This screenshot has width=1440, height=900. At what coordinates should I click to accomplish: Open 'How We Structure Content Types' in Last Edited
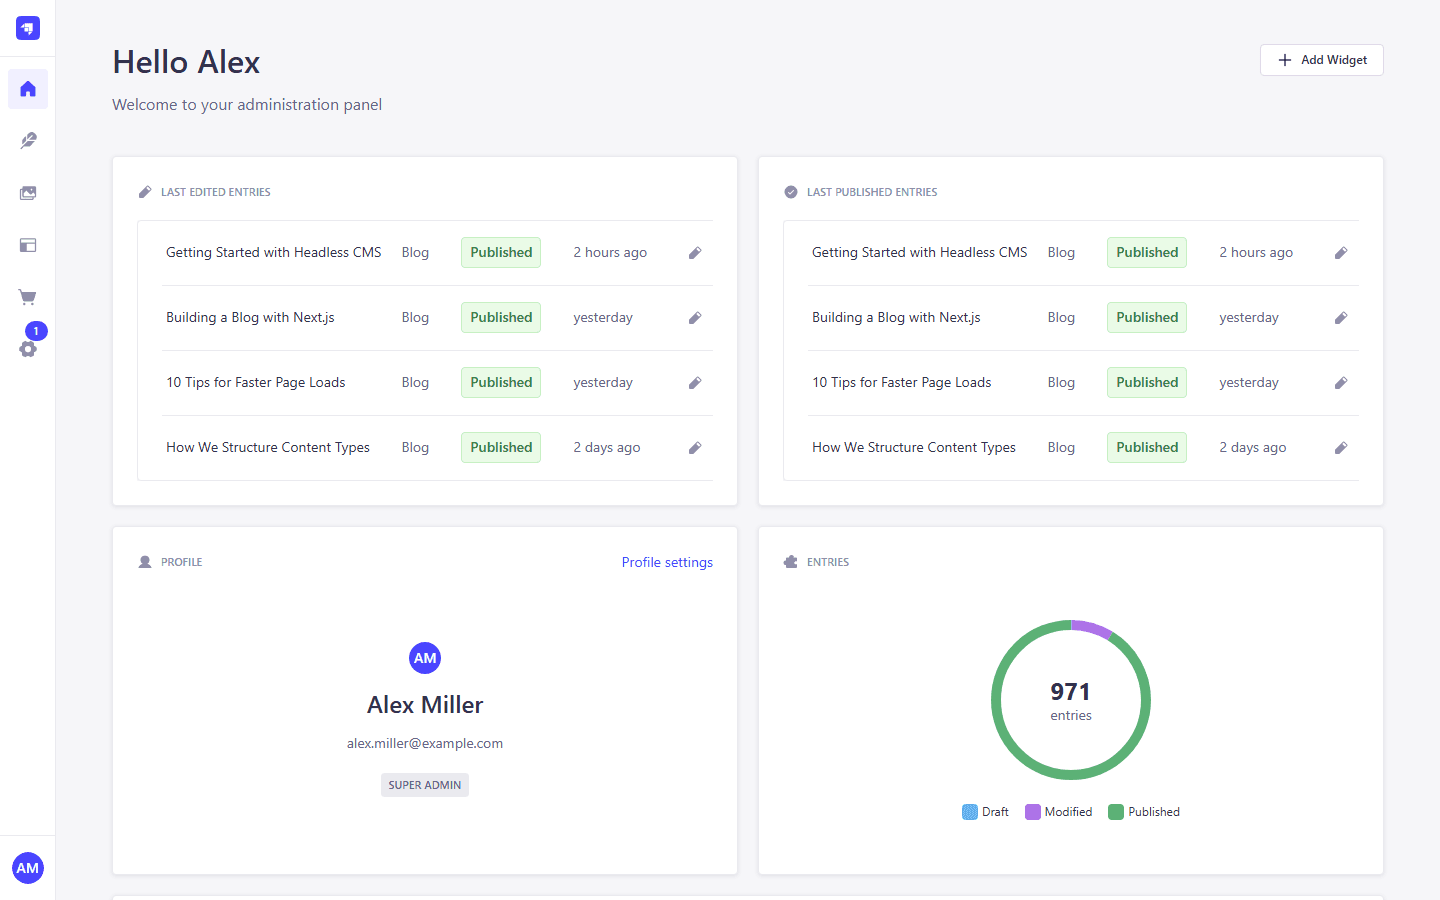tap(268, 448)
